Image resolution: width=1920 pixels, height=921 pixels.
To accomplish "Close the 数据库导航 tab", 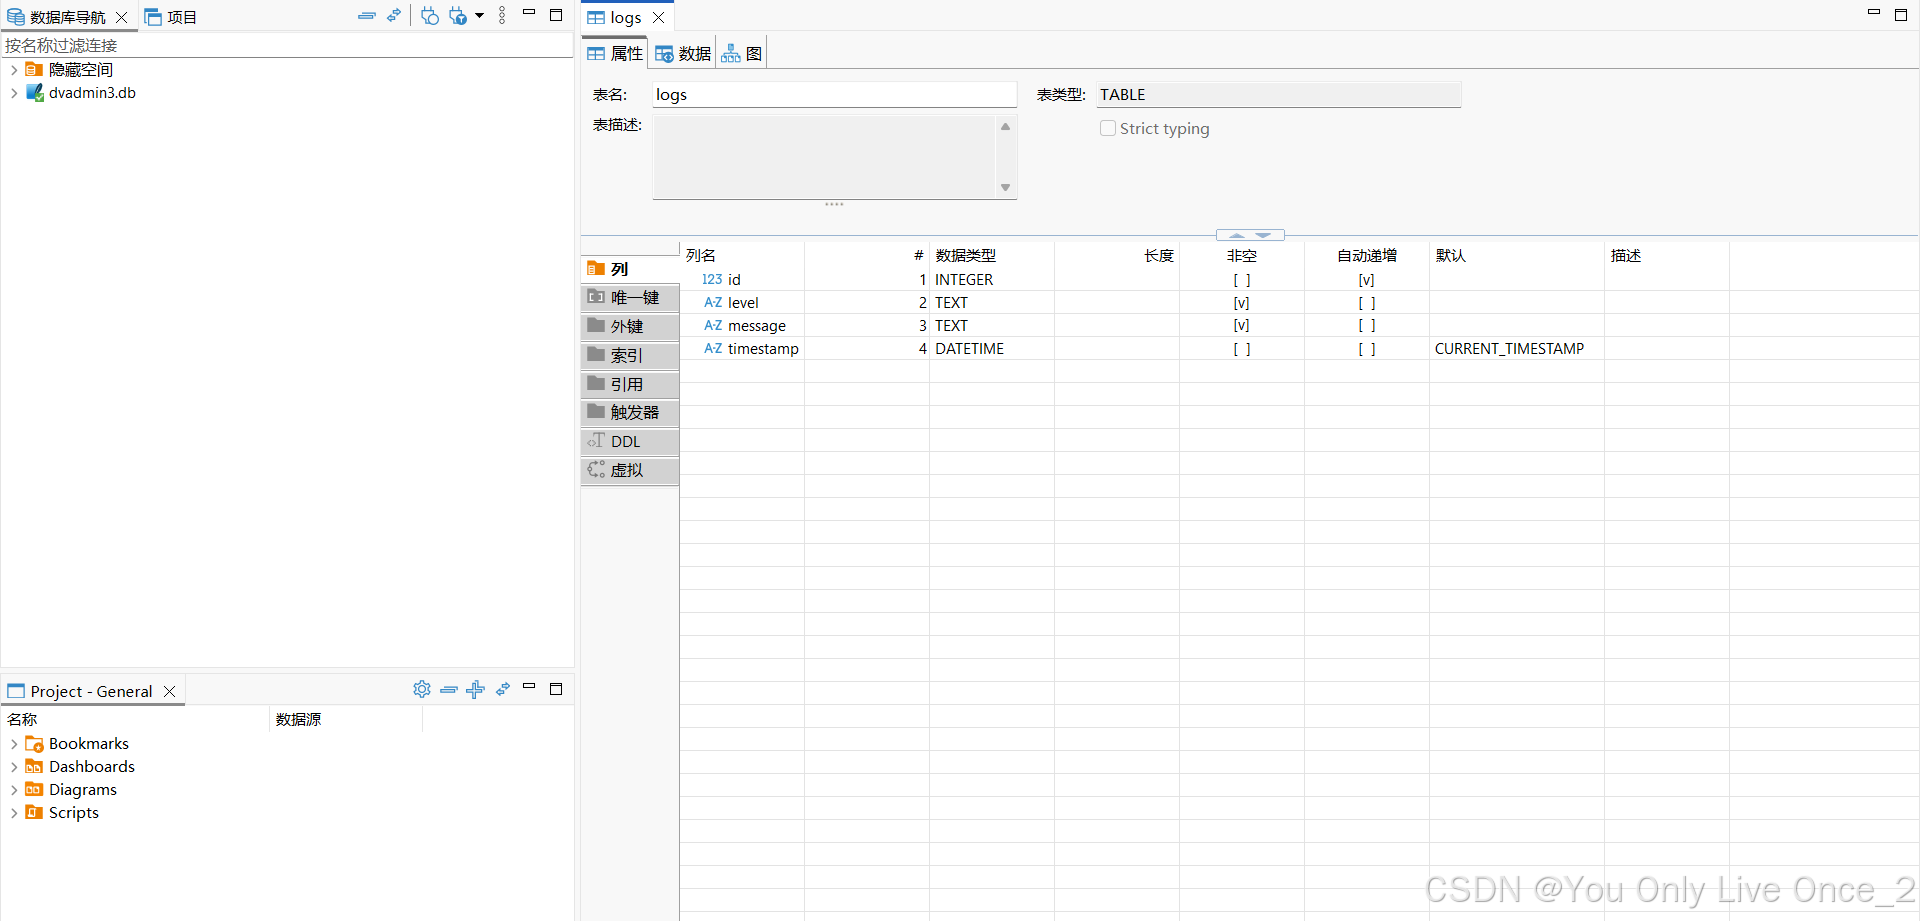I will [122, 17].
